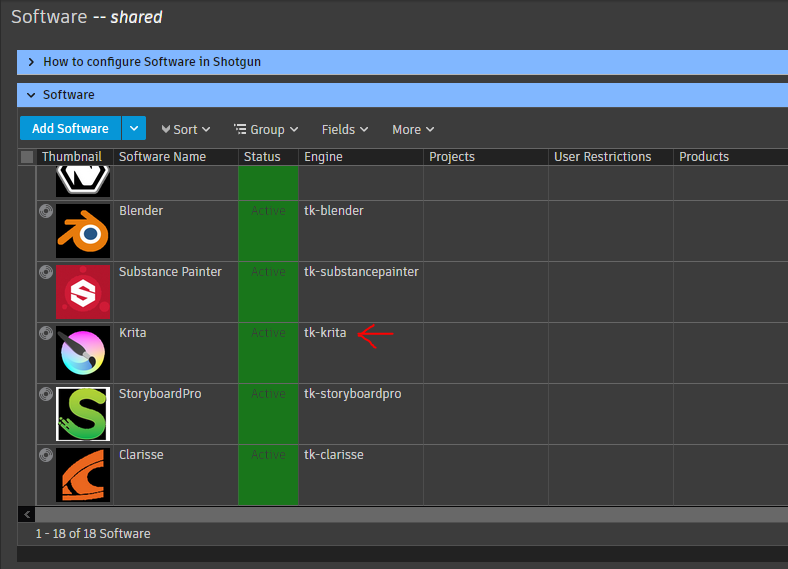Screen dimensions: 788x569
Task: Click the Clarisse logo thumbnail
Action: (83, 475)
